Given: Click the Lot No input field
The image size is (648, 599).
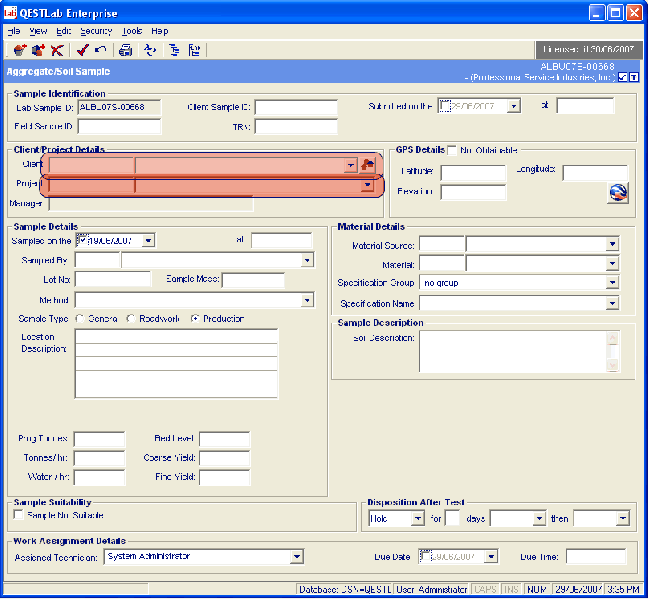Looking at the screenshot, I should point(113,279).
